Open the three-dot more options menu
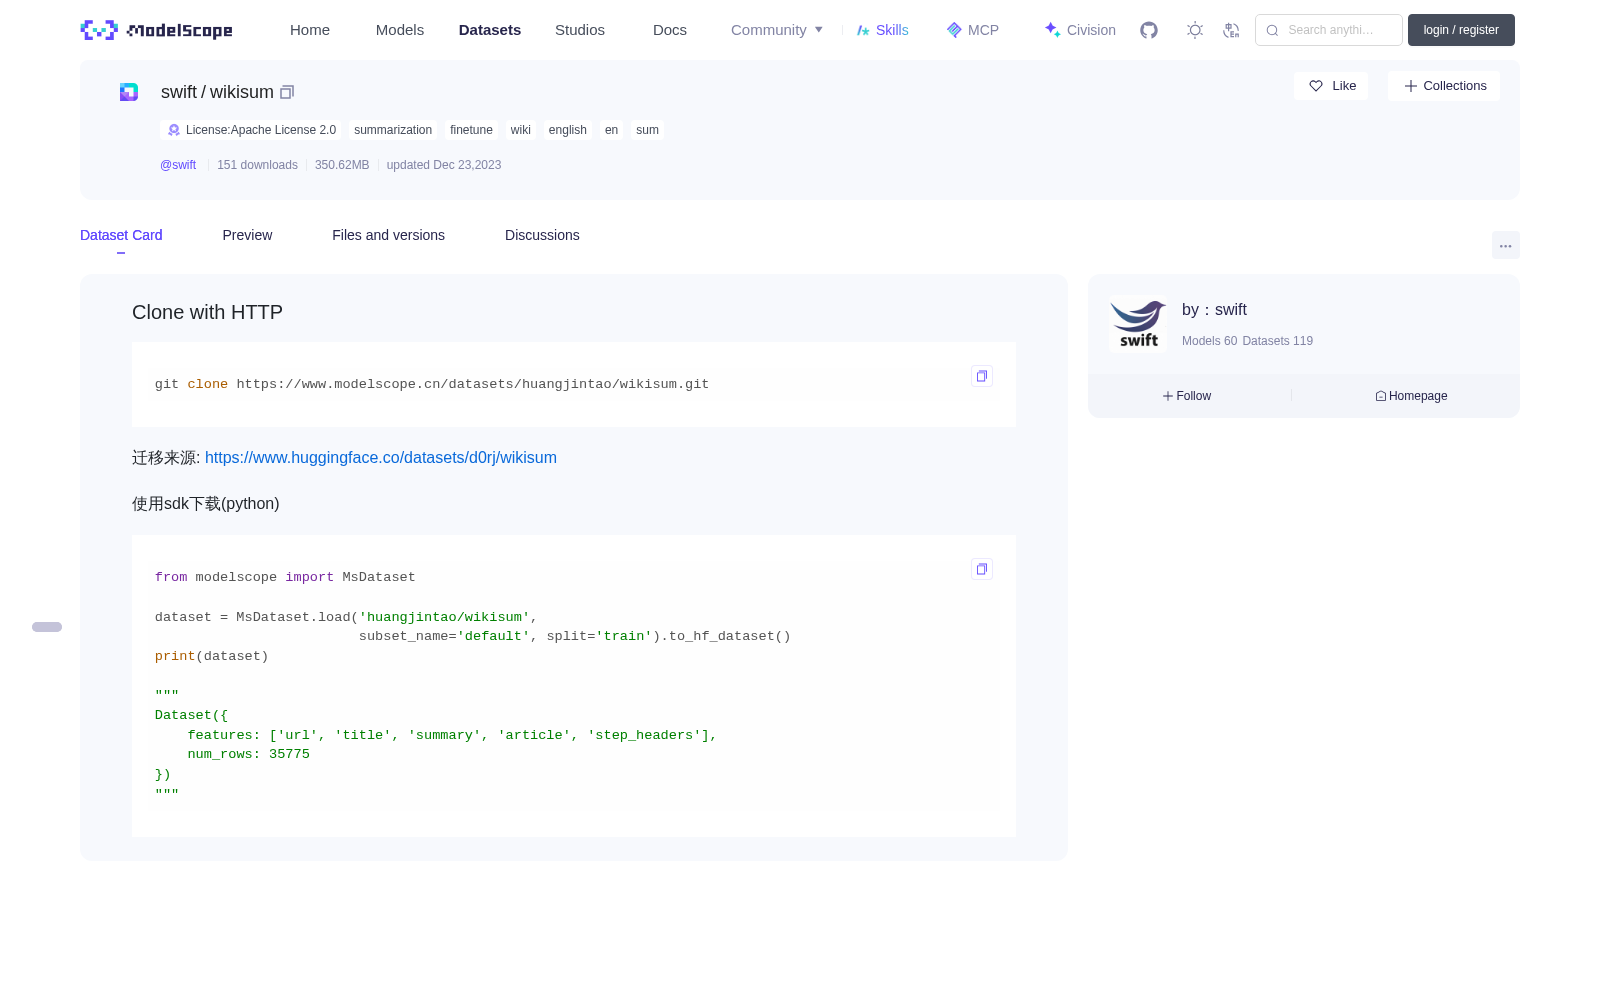The image size is (1600, 1000). (1506, 246)
